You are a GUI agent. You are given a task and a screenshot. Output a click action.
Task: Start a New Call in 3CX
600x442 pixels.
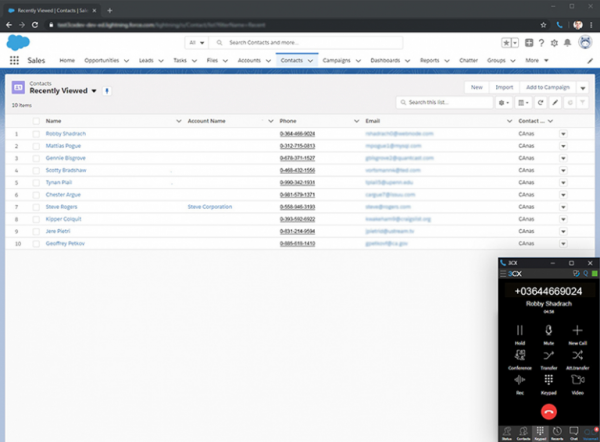click(578, 332)
